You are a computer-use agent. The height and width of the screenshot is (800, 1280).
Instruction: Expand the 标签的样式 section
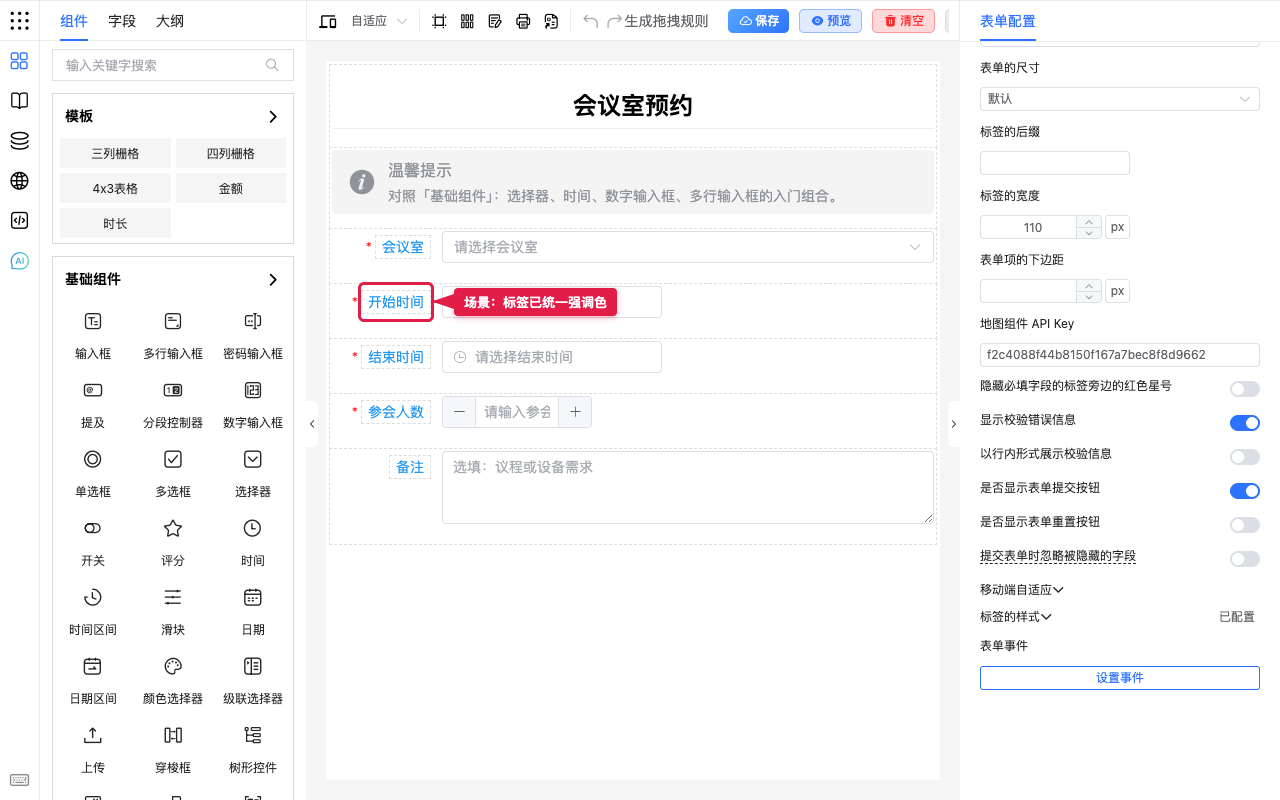pyautogui.click(x=1016, y=617)
